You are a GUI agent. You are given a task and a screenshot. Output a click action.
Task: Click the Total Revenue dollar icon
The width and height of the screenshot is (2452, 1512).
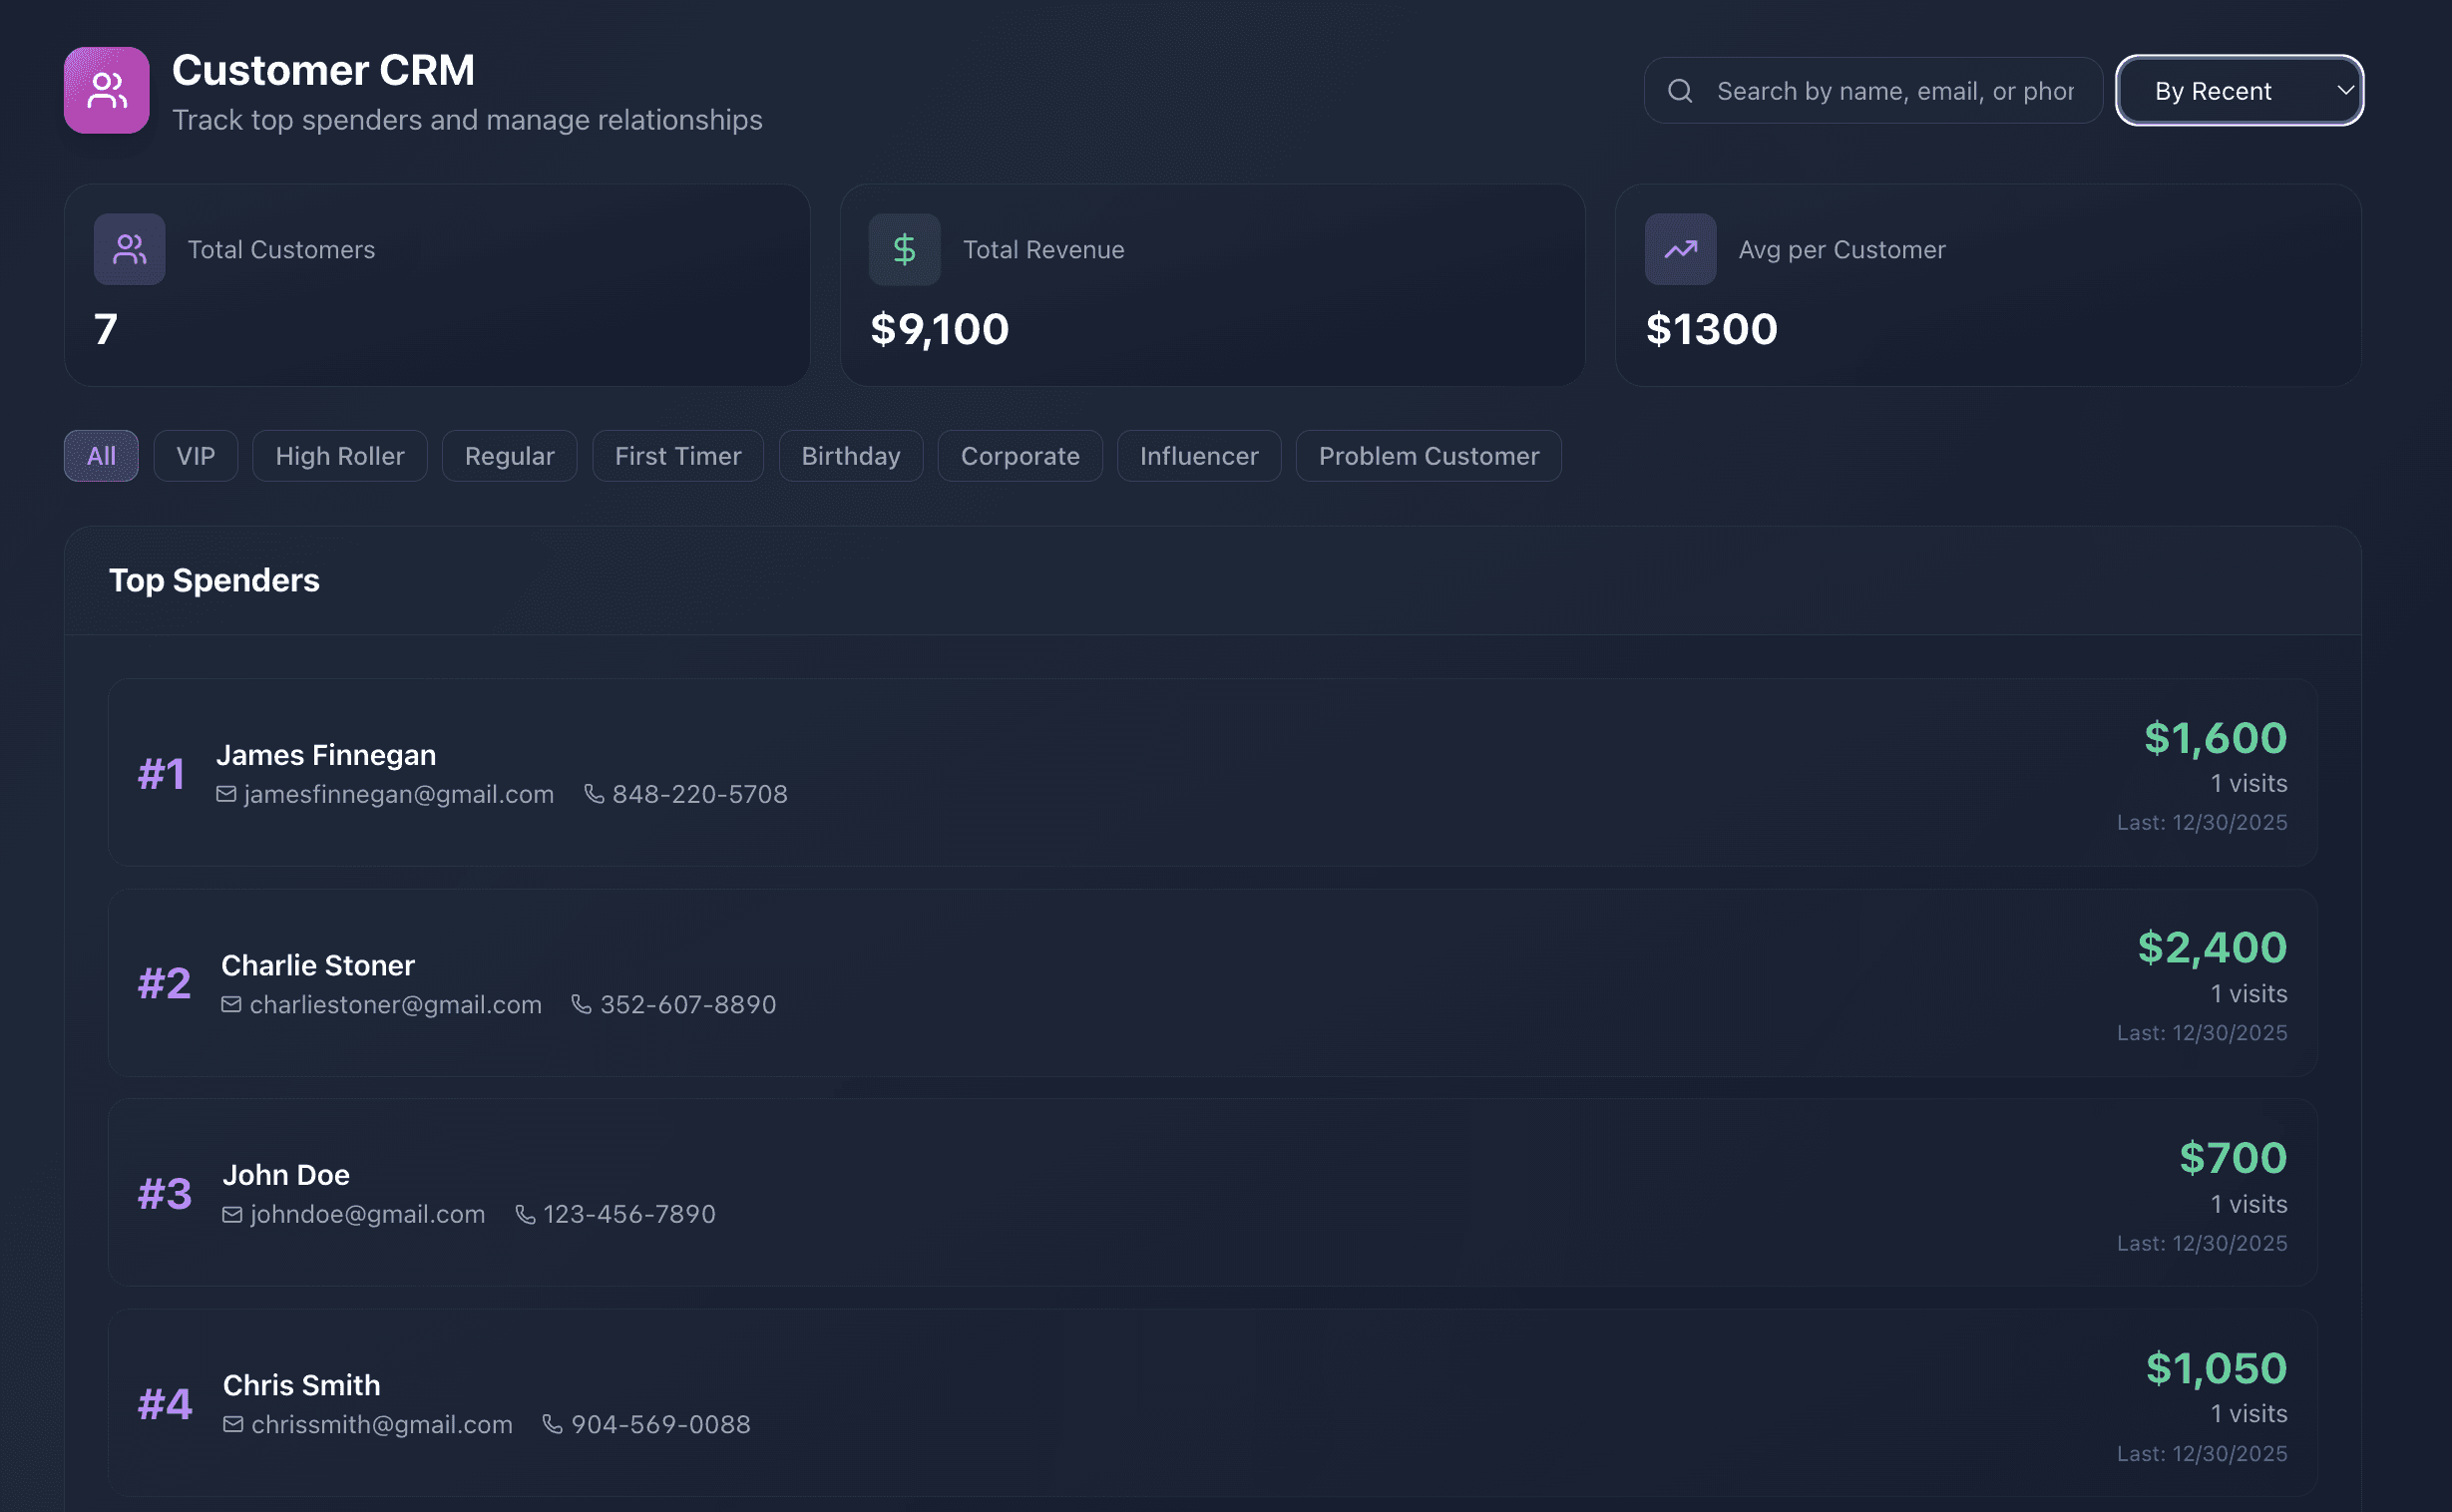tap(904, 249)
